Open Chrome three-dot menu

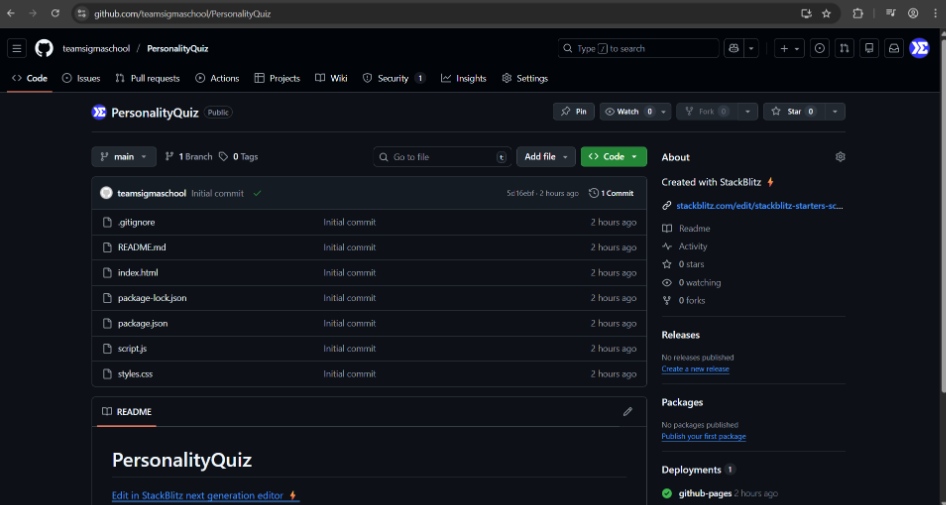tap(934, 13)
